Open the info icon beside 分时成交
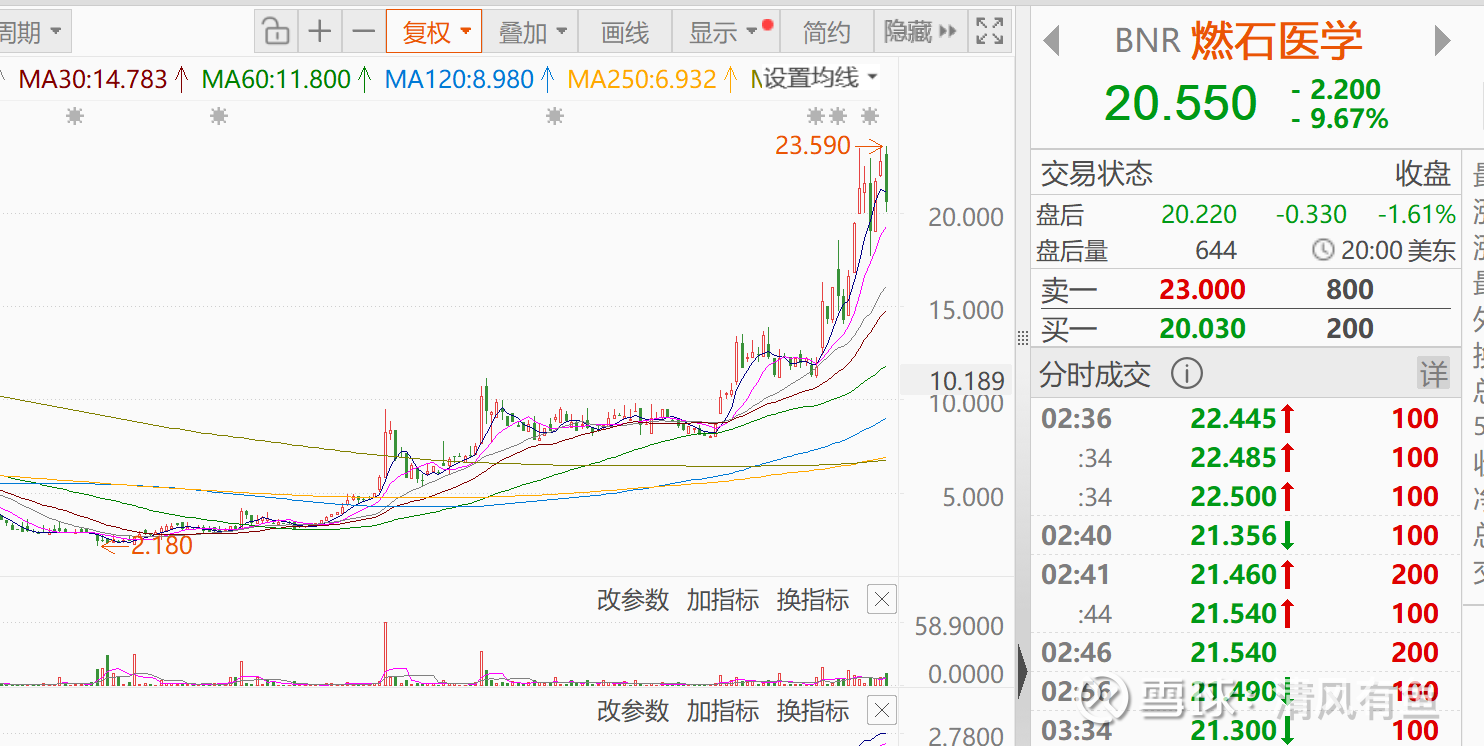This screenshot has width=1484, height=746. (1186, 375)
